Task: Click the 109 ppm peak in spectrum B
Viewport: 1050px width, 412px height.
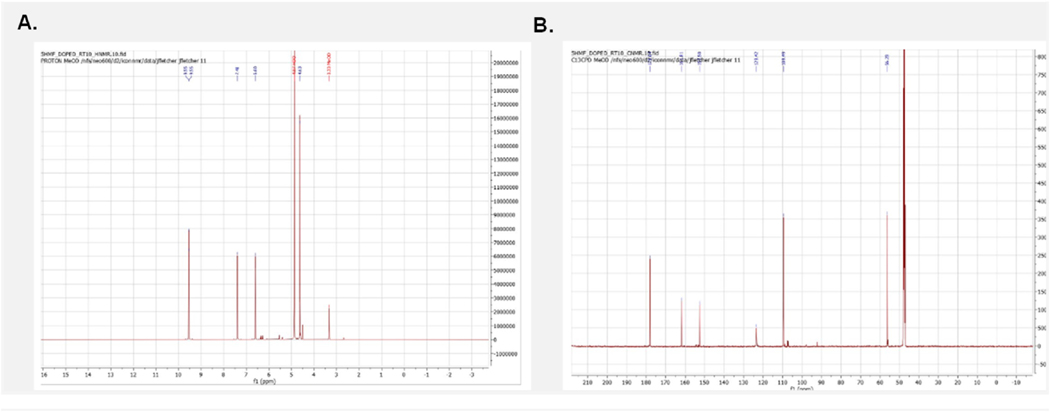Action: point(783,280)
